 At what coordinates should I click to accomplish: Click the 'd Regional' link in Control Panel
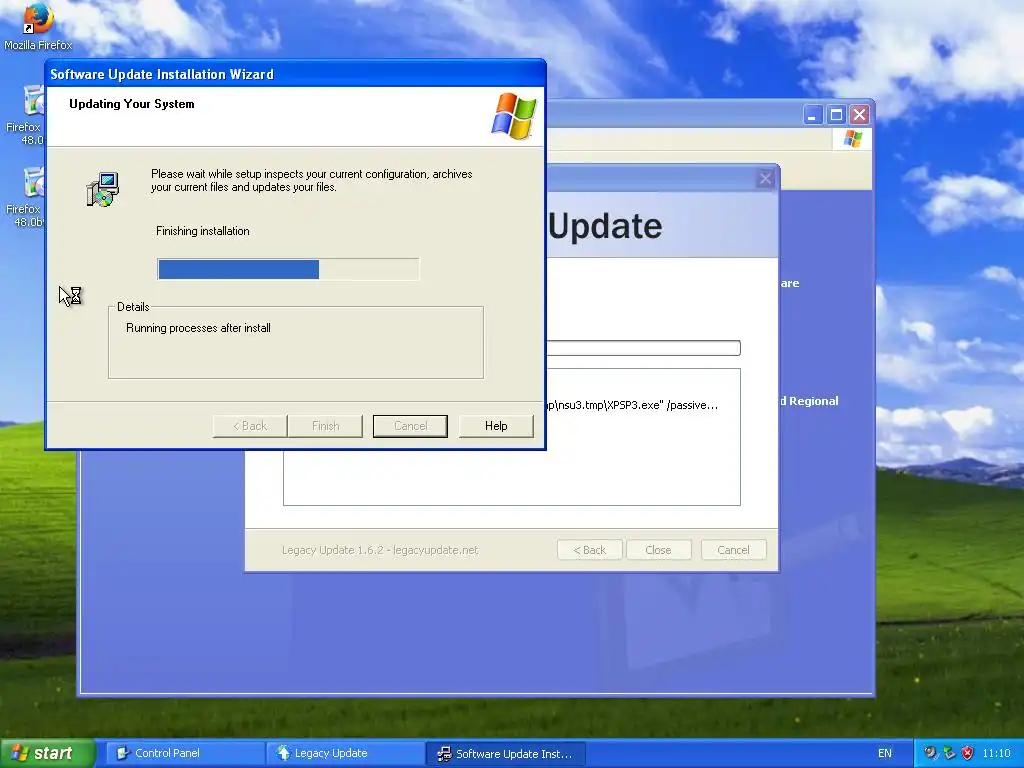pos(809,401)
